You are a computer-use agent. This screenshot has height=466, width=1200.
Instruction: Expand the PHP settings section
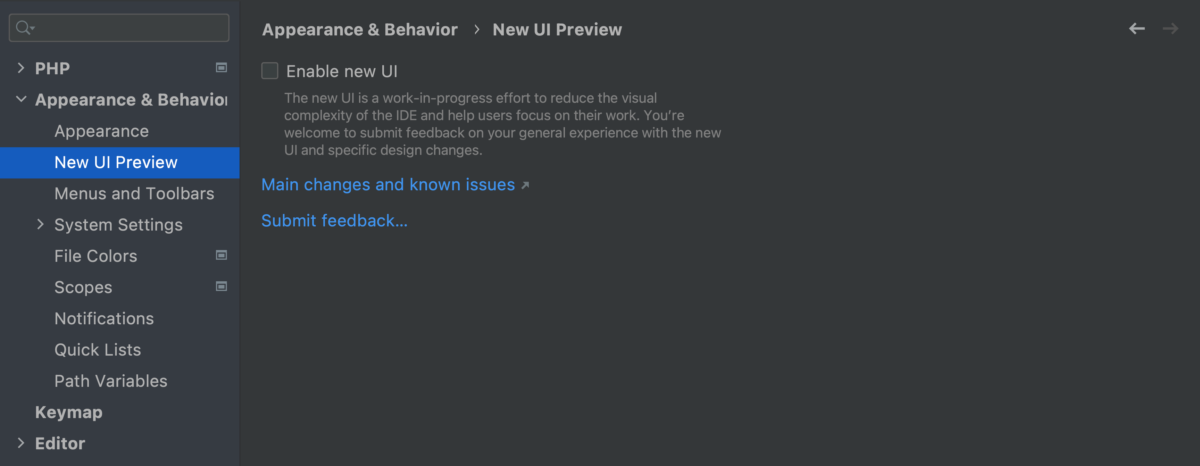21,68
